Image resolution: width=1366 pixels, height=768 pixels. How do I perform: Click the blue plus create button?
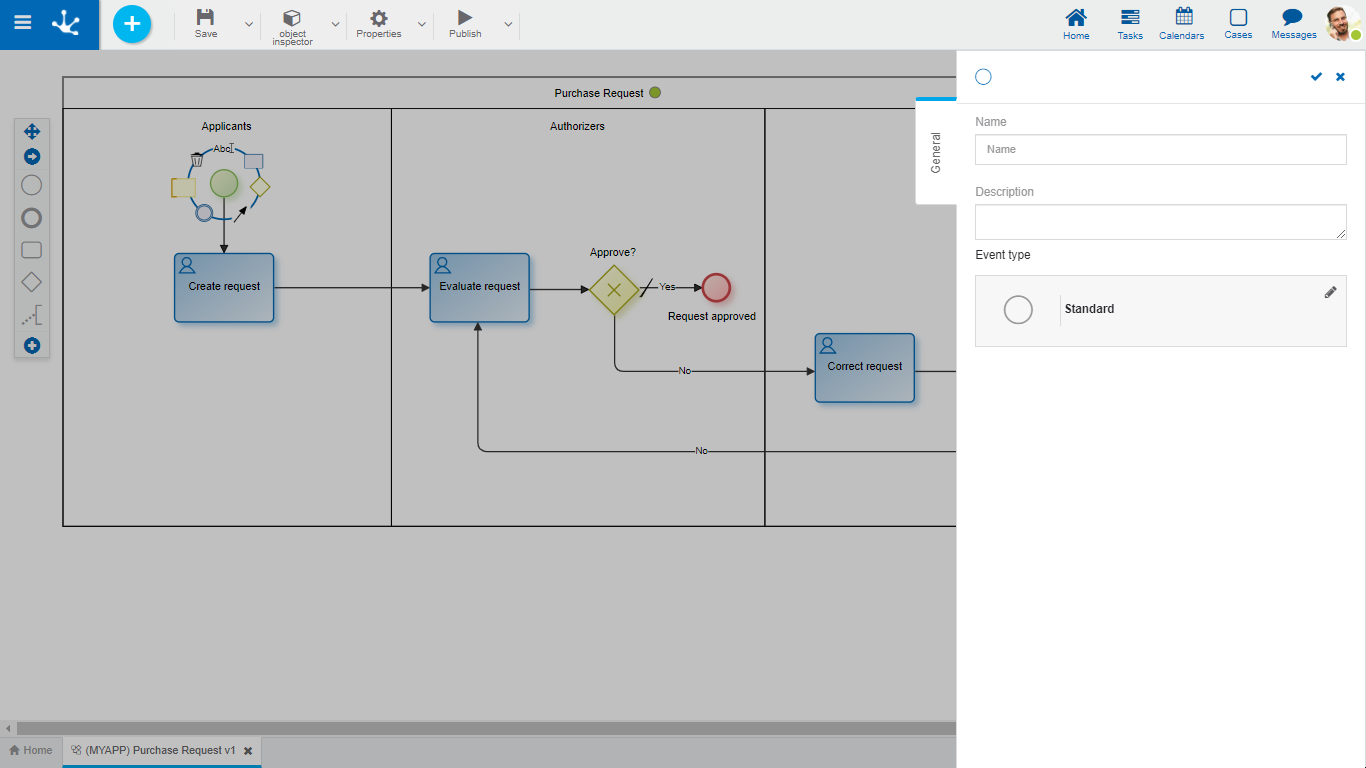pyautogui.click(x=132, y=24)
